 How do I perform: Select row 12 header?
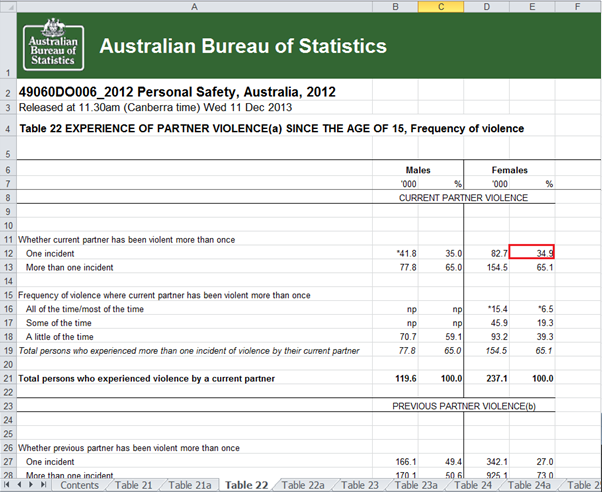coord(8,253)
